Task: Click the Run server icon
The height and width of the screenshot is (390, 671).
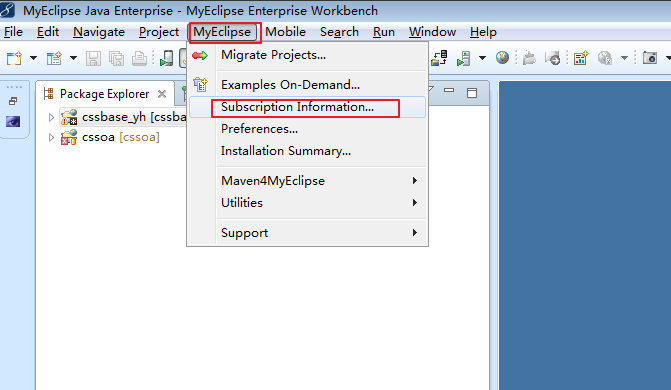Action: pyautogui.click(x=463, y=58)
